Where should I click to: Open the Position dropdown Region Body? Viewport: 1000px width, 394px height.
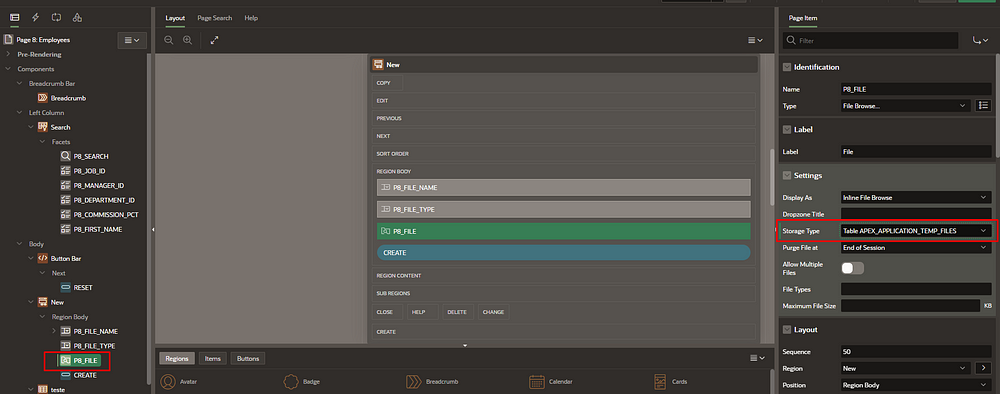click(x=916, y=385)
